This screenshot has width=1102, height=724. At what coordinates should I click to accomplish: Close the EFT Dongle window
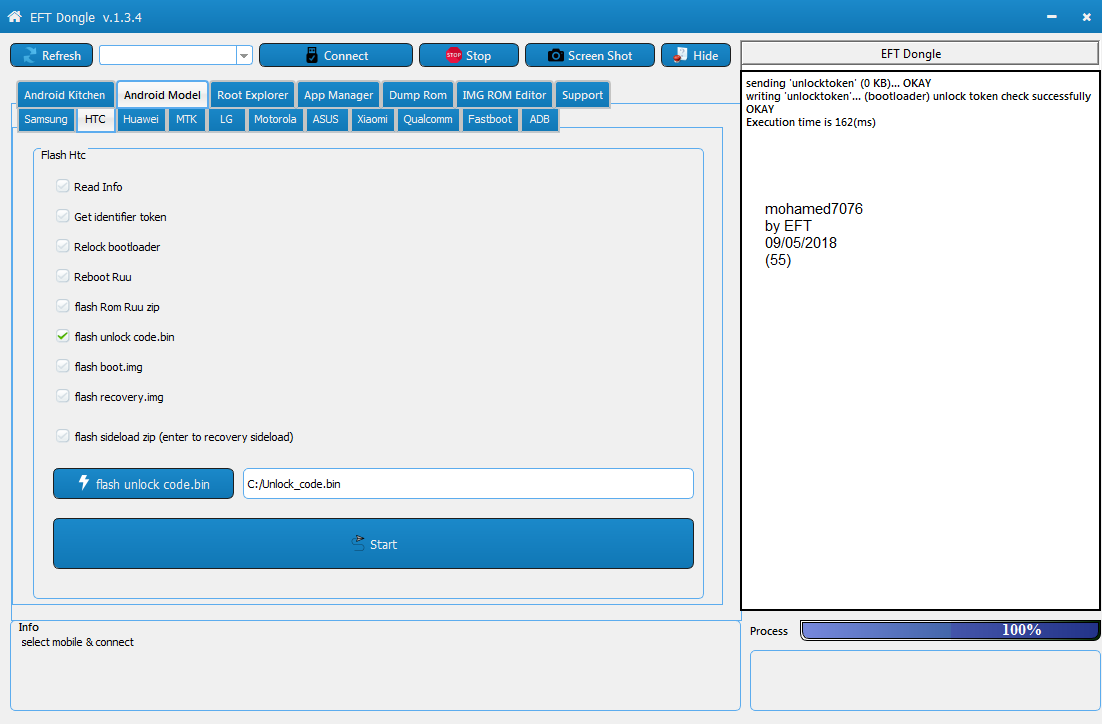tap(1086, 16)
